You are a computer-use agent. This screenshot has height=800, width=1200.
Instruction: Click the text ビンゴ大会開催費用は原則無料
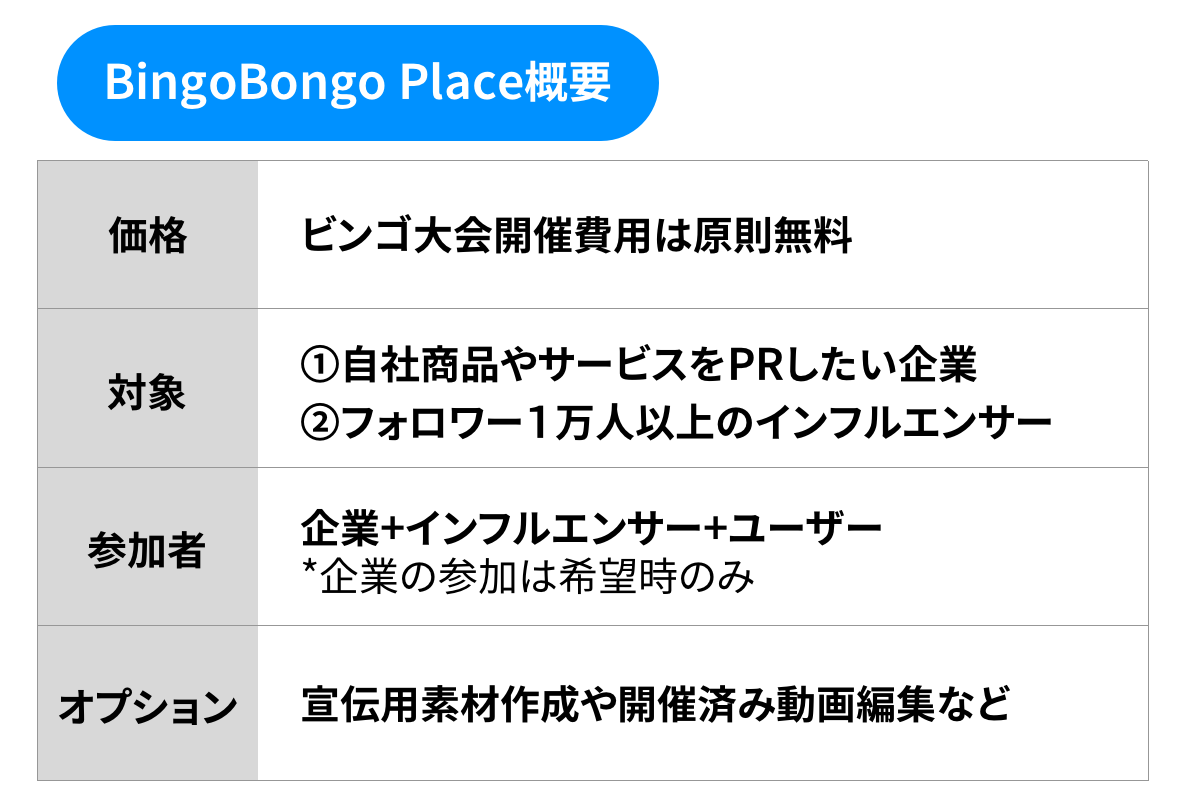click(x=576, y=238)
